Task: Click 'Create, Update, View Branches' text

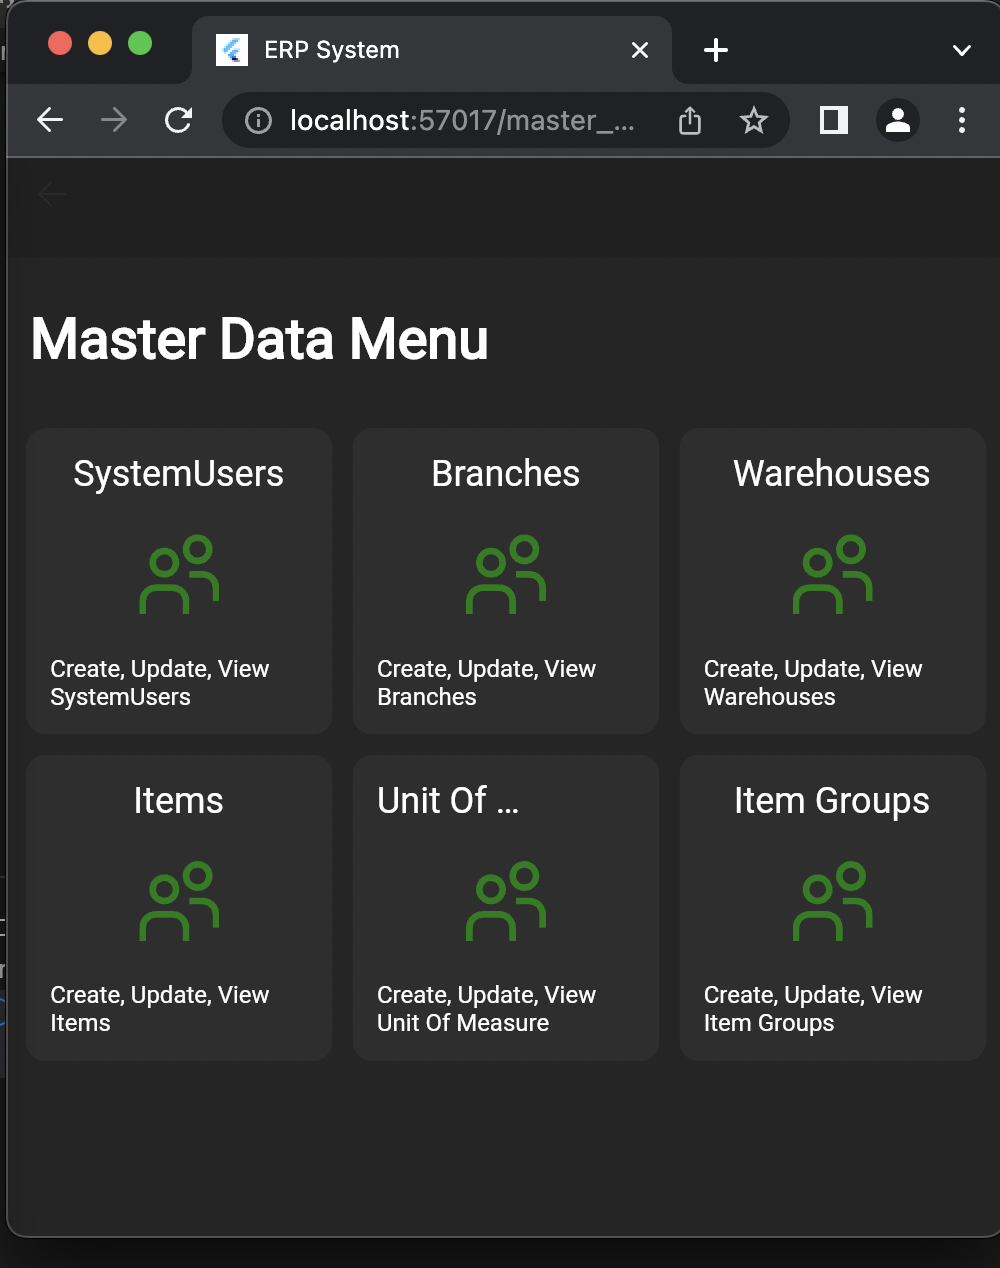Action: point(487,683)
